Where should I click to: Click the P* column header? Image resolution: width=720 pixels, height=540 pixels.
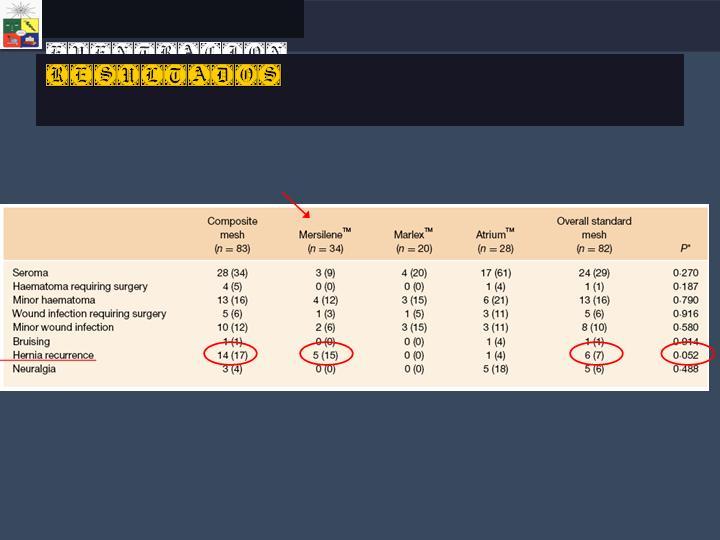(686, 248)
